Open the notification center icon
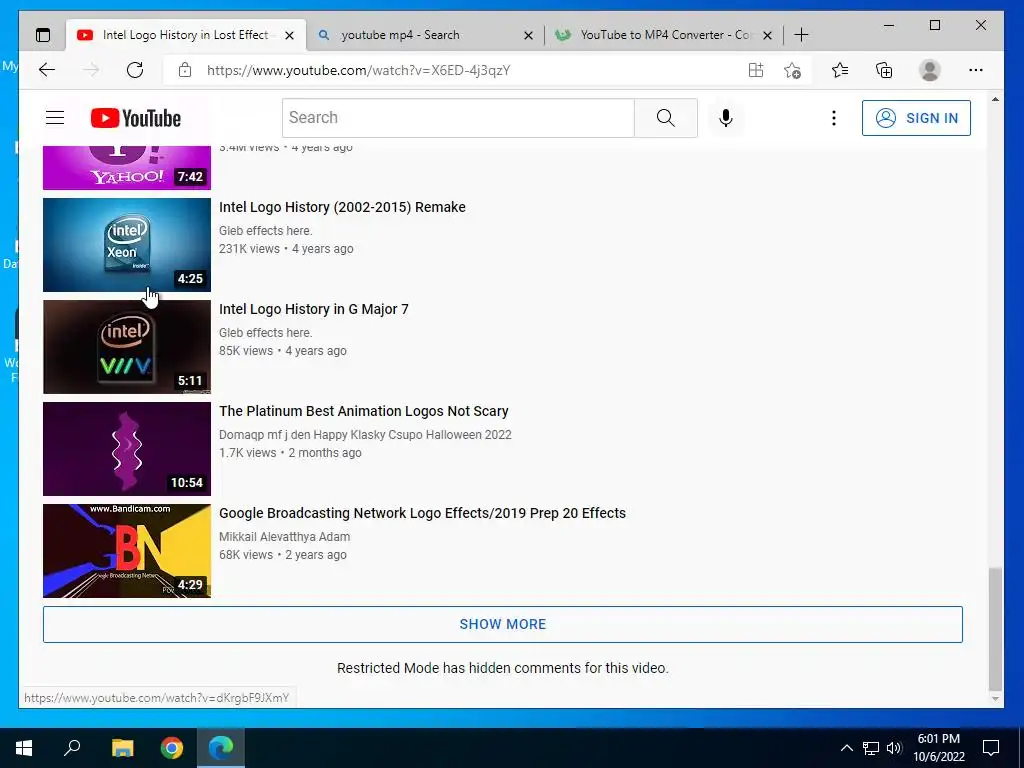This screenshot has width=1024, height=768. tap(991, 748)
